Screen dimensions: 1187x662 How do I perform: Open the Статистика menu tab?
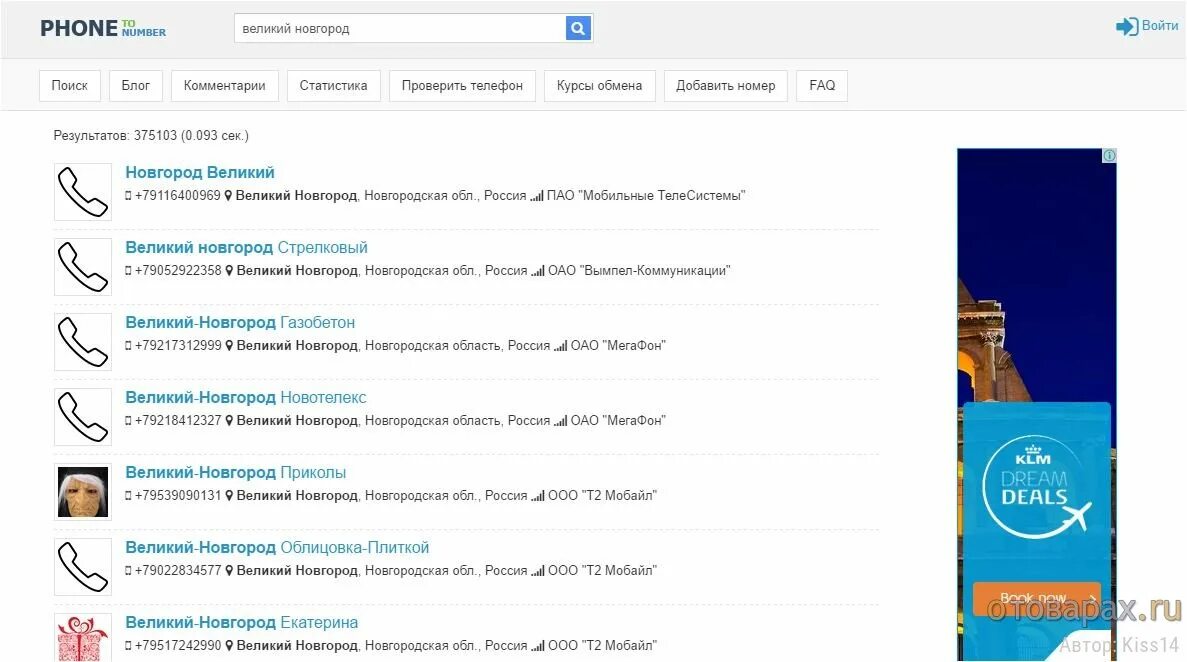(333, 86)
